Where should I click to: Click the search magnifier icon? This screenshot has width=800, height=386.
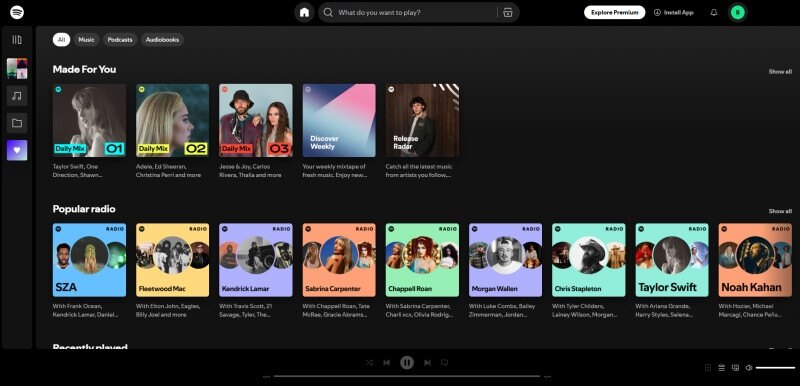click(x=328, y=12)
